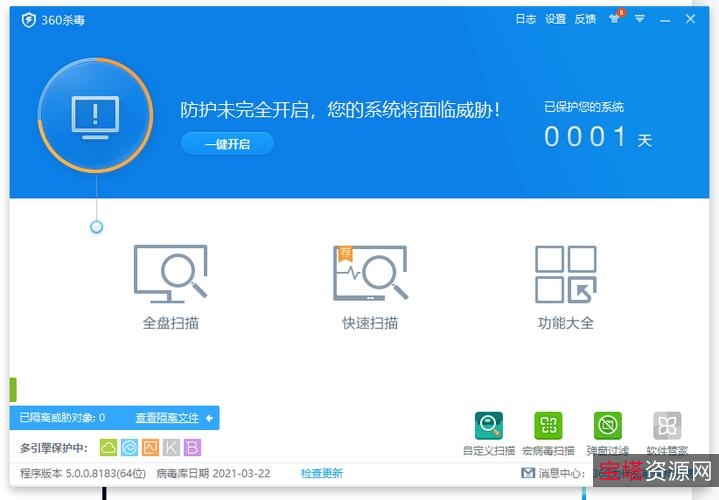Open the skin shirt icon

tap(615, 18)
